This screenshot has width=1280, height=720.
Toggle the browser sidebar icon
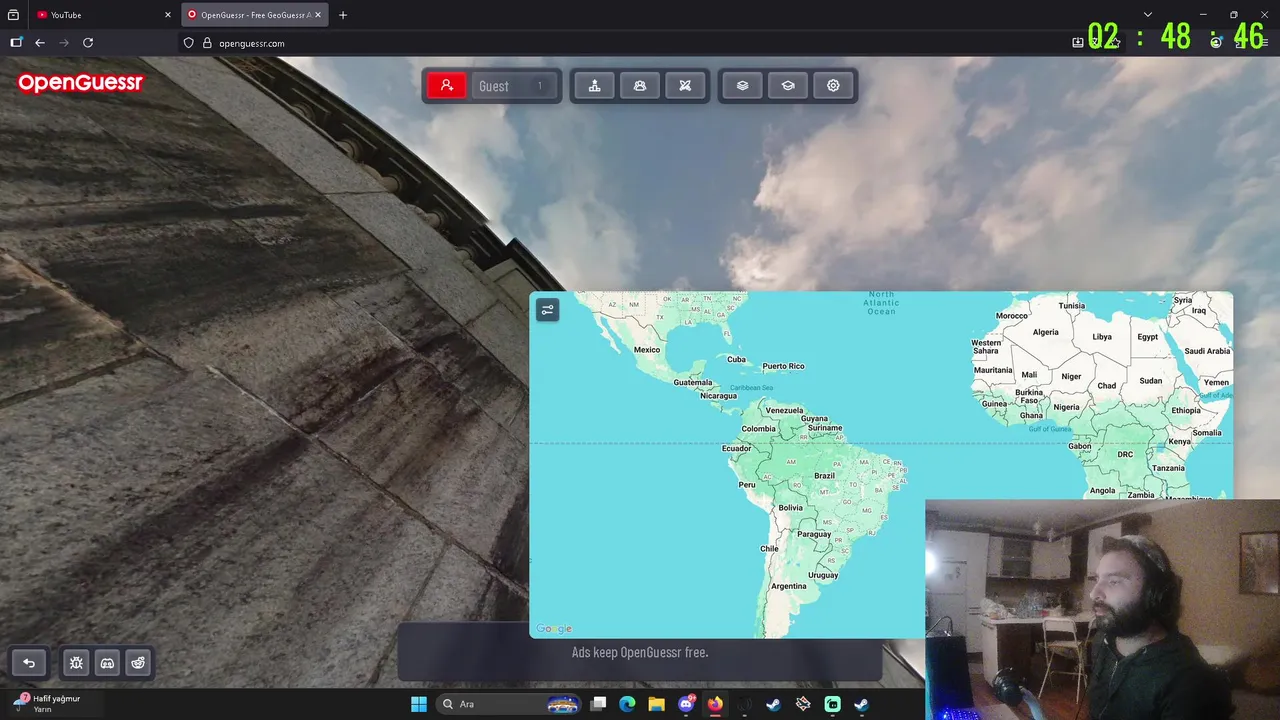pyautogui.click(x=16, y=43)
